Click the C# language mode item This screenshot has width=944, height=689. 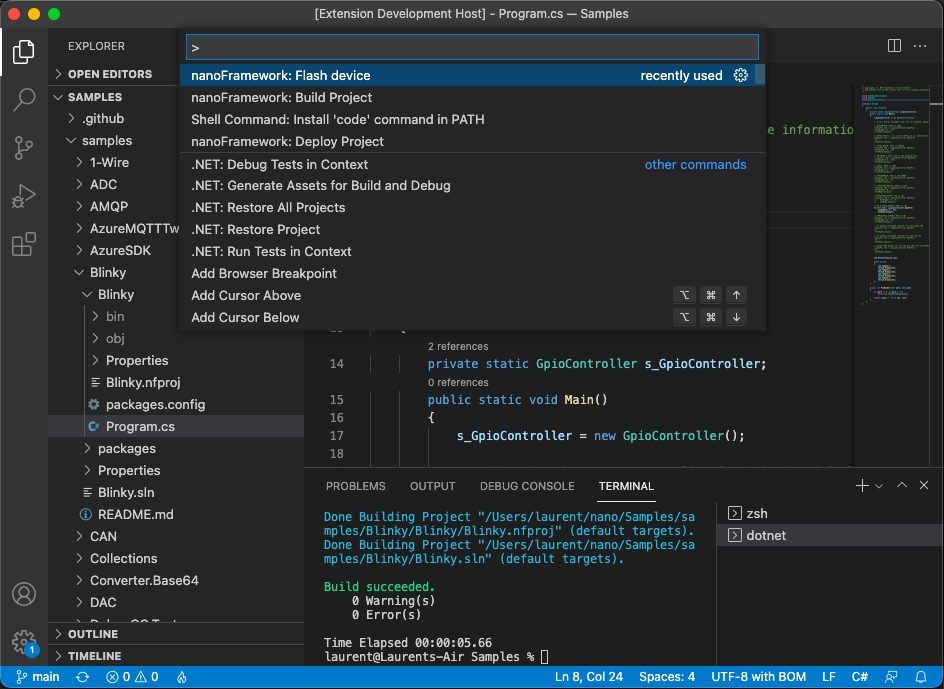pyautogui.click(x=860, y=677)
